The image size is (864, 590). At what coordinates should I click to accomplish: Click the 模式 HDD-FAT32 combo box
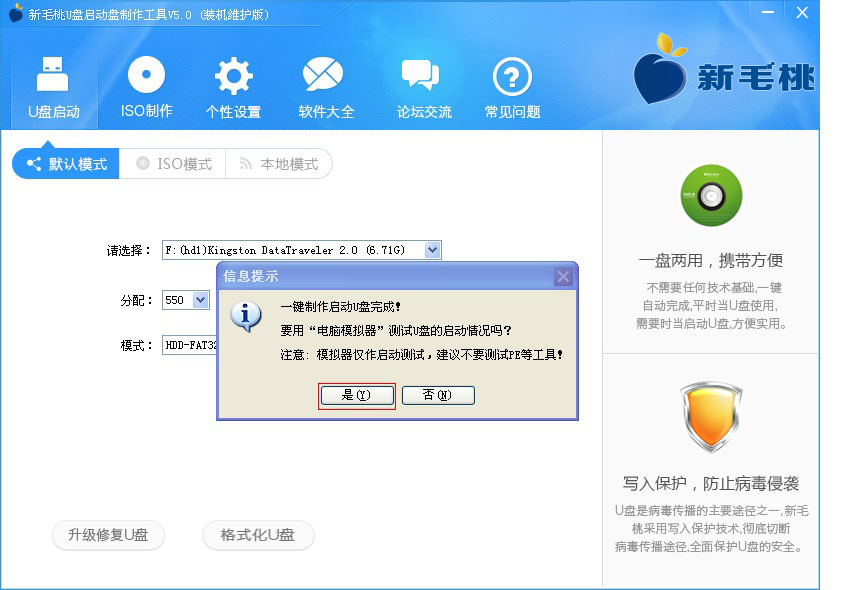tap(190, 345)
